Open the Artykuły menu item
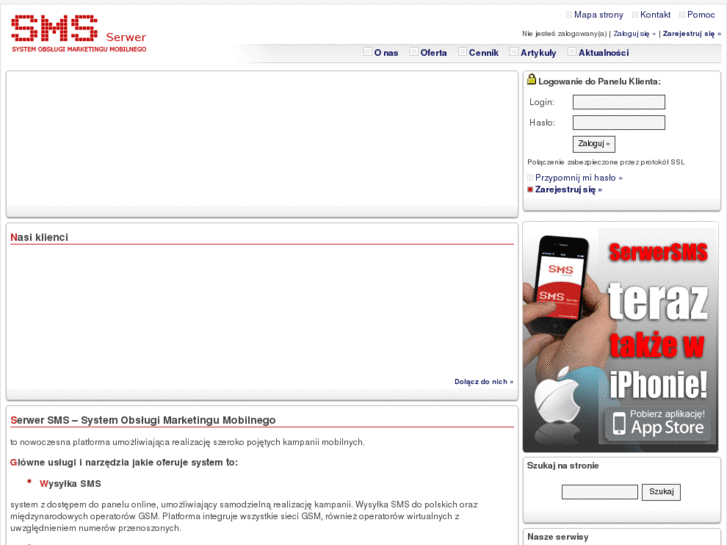 click(x=538, y=53)
